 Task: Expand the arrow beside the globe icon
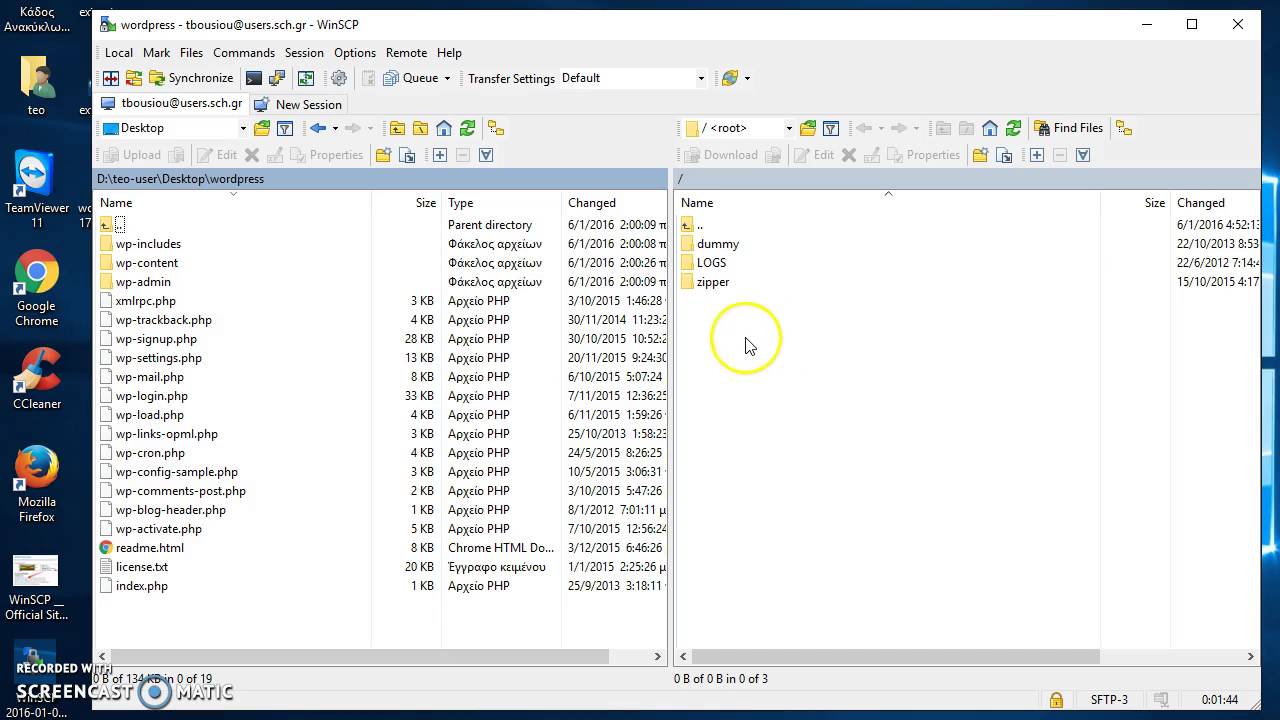pos(747,78)
